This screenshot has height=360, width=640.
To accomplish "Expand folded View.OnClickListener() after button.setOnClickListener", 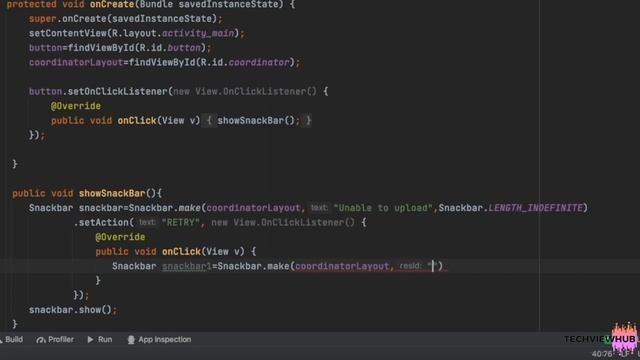I will (x=245, y=91).
